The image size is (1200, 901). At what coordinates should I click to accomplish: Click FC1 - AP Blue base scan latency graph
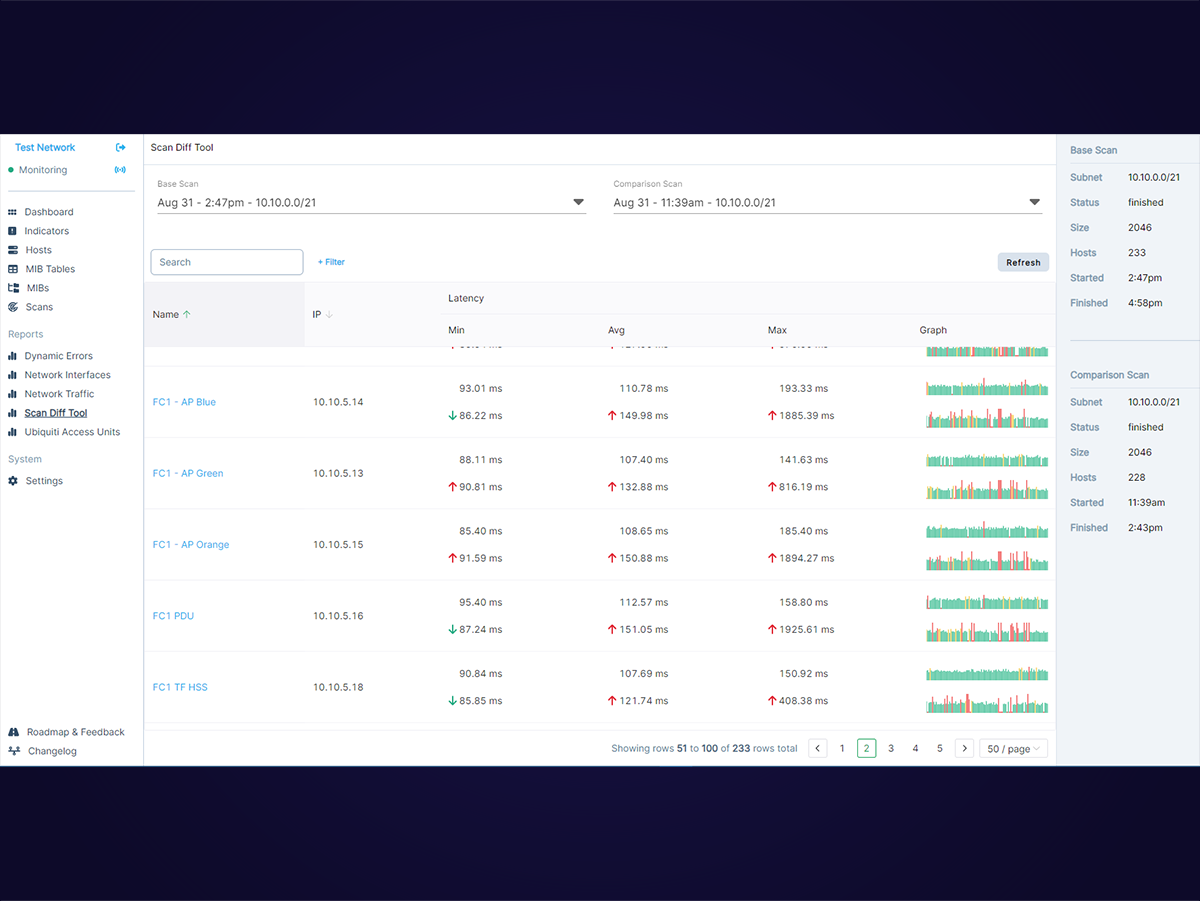tap(987, 388)
